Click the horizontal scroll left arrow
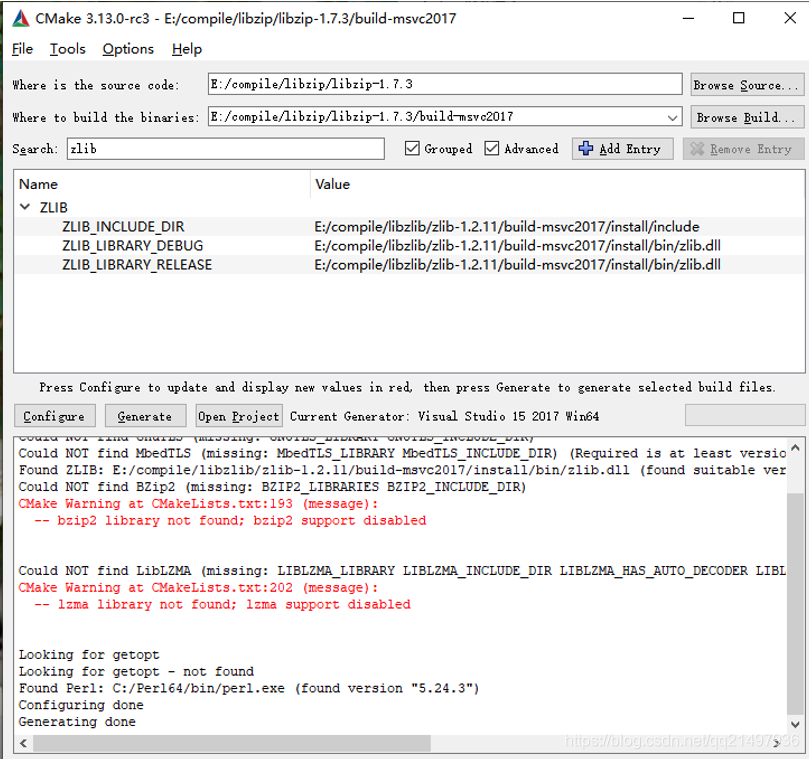Image resolution: width=809 pixels, height=759 pixels. 23,743
